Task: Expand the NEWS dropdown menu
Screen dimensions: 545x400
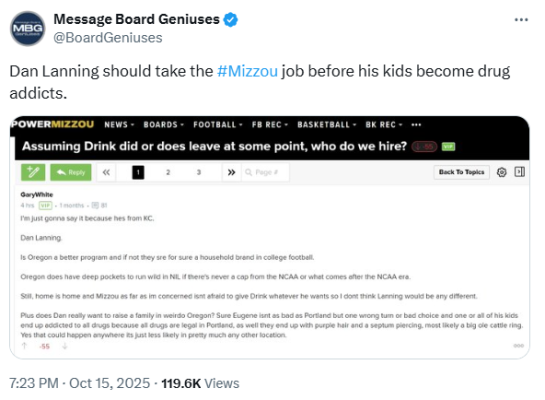Action: [119, 125]
